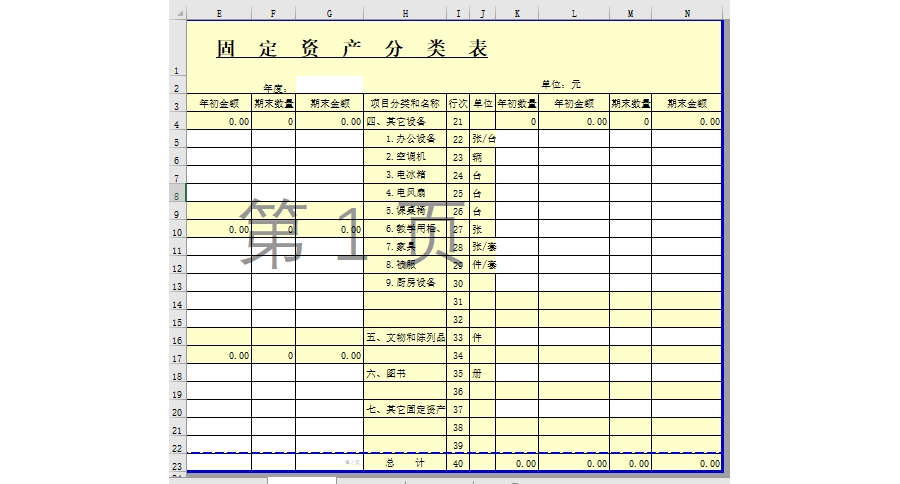Click line number 21 in 行次 column

[x=458, y=122]
